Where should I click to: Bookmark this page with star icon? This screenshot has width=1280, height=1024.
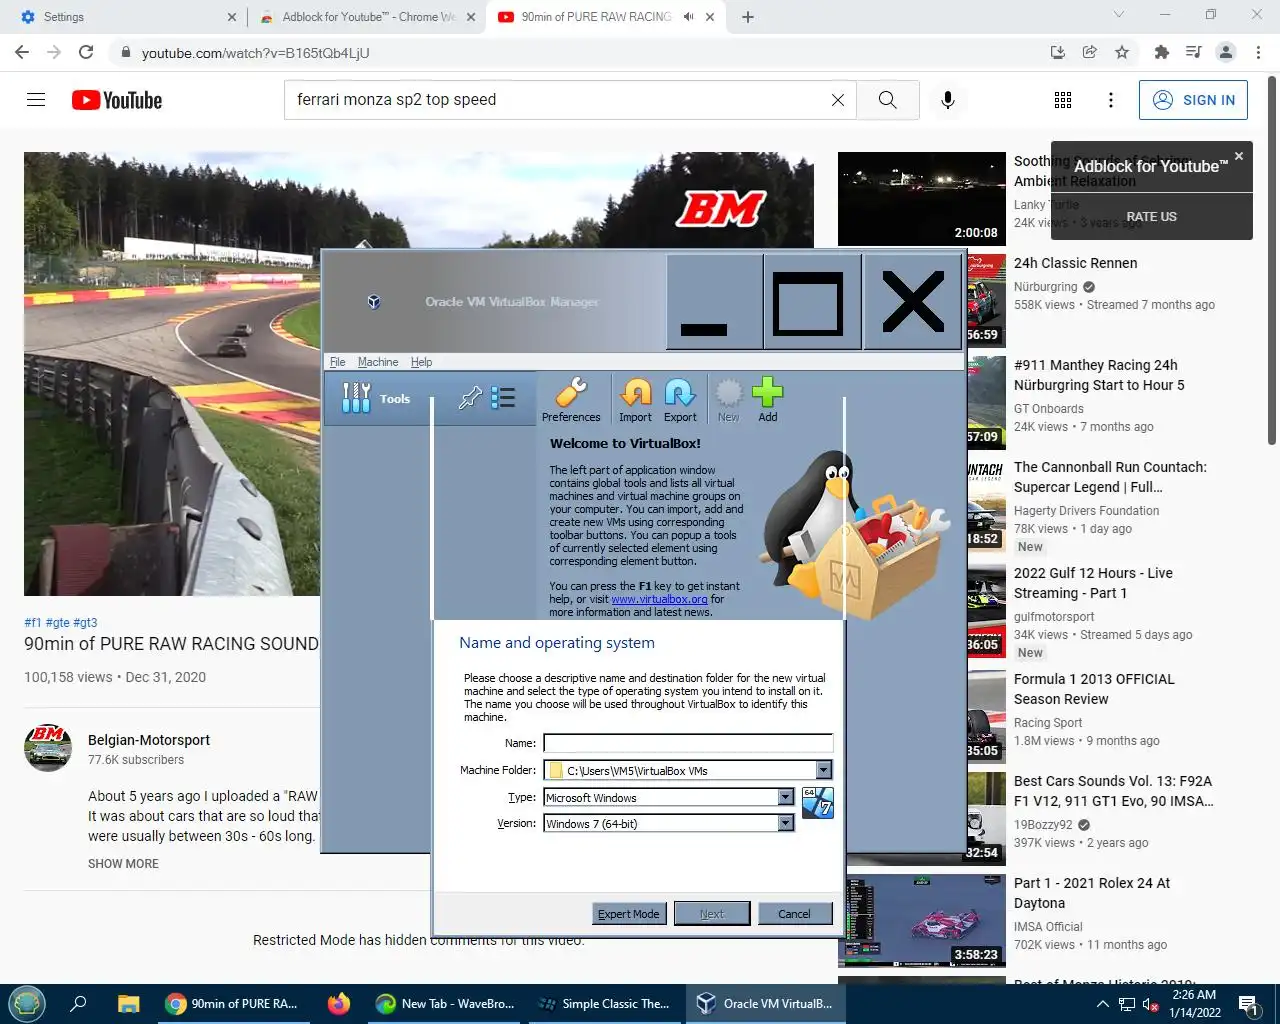point(1122,52)
